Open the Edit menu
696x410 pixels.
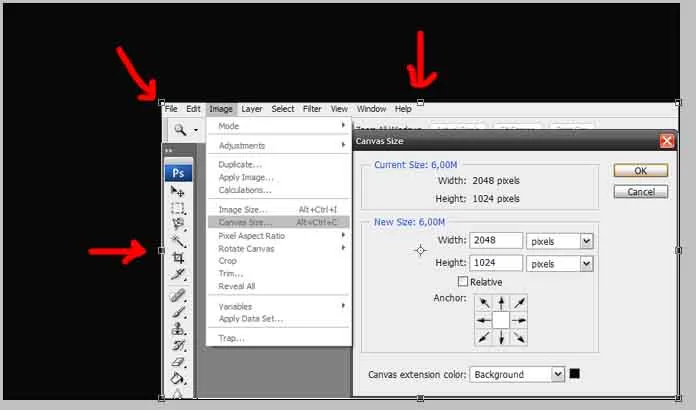[193, 109]
